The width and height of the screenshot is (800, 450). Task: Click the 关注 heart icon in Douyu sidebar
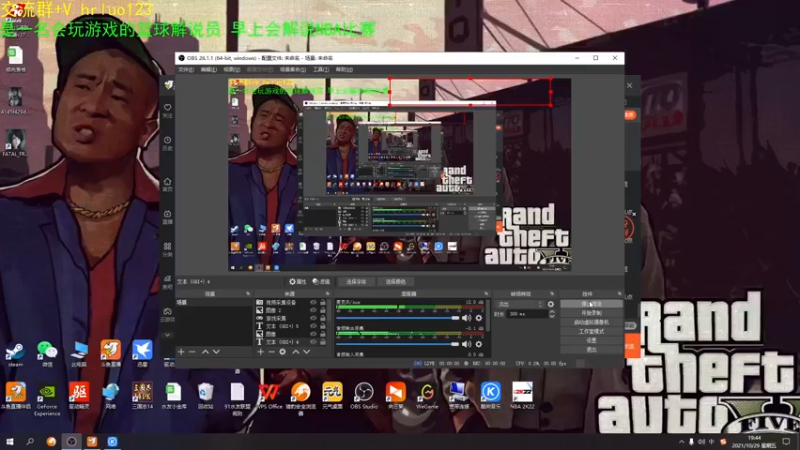[x=167, y=110]
